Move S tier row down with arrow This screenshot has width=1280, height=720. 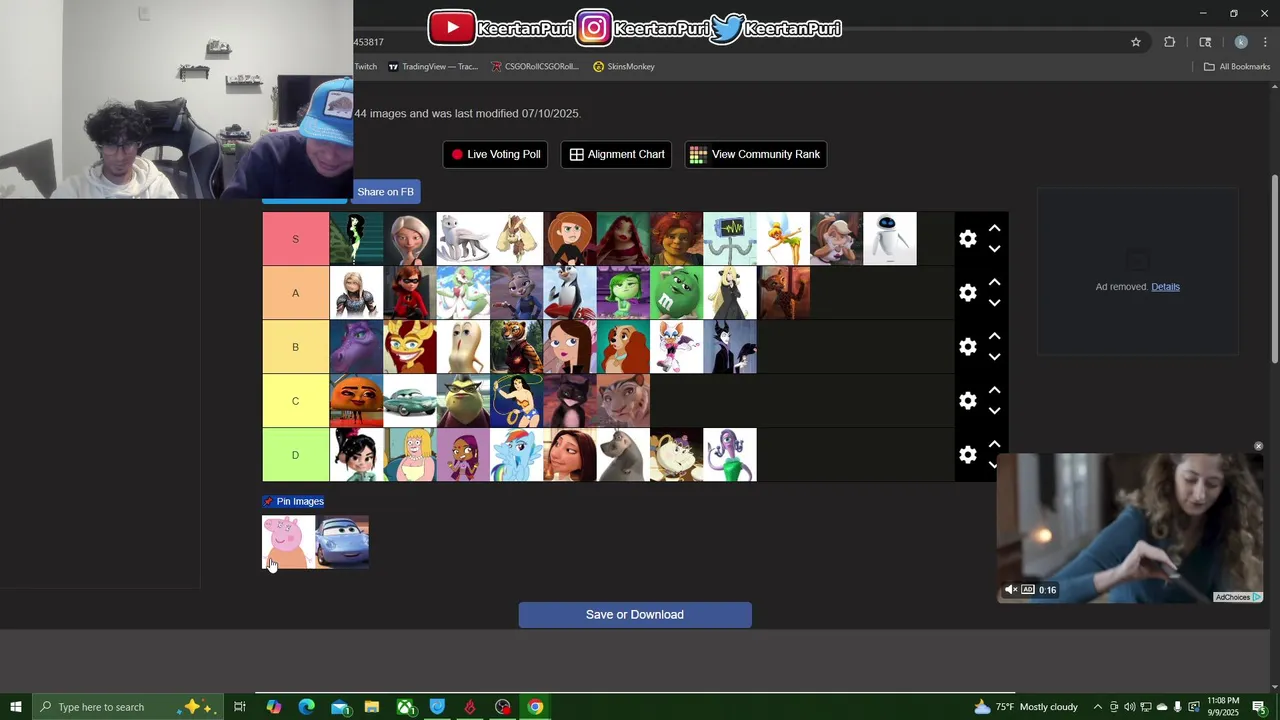(994, 249)
